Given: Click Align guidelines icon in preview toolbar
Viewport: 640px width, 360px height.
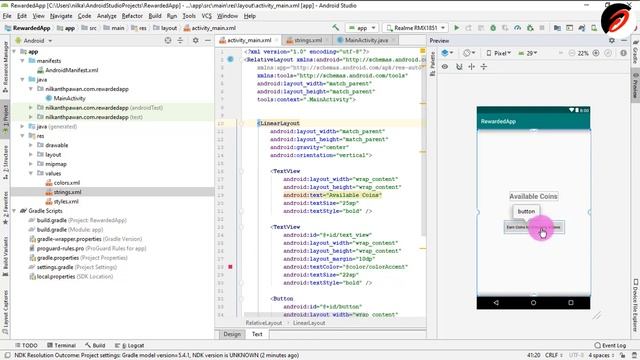Looking at the screenshot, I should (484, 66).
